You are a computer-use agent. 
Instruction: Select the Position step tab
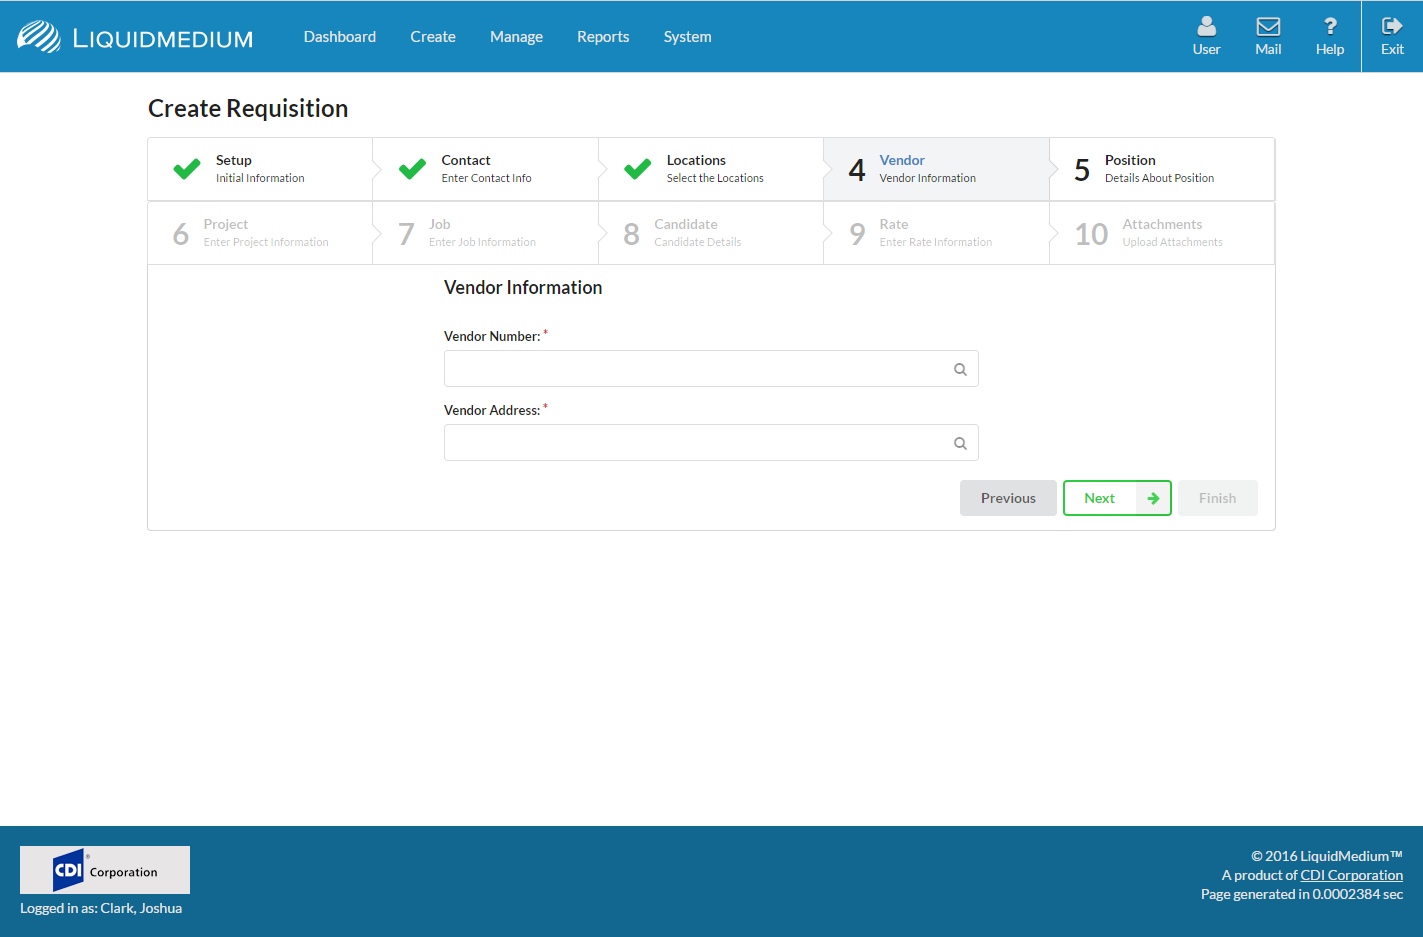1160,169
